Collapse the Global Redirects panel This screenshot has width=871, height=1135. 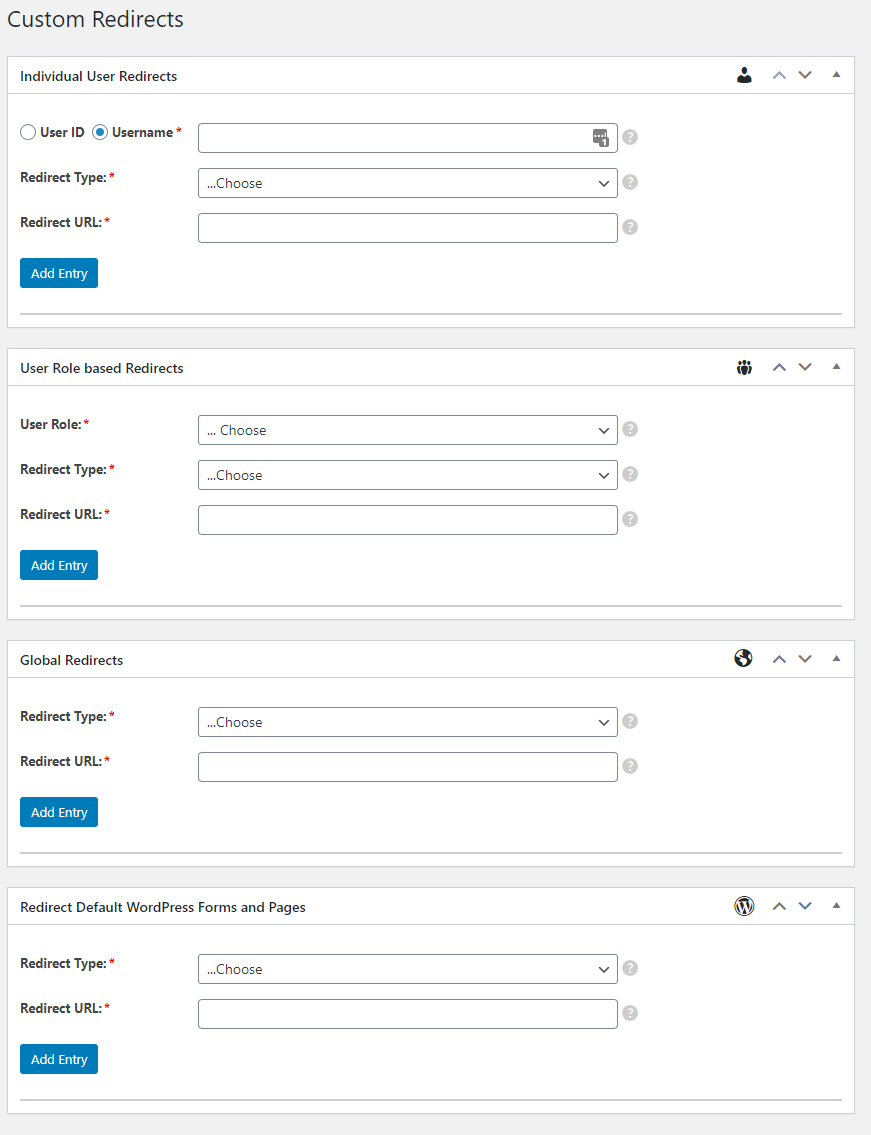coord(836,659)
